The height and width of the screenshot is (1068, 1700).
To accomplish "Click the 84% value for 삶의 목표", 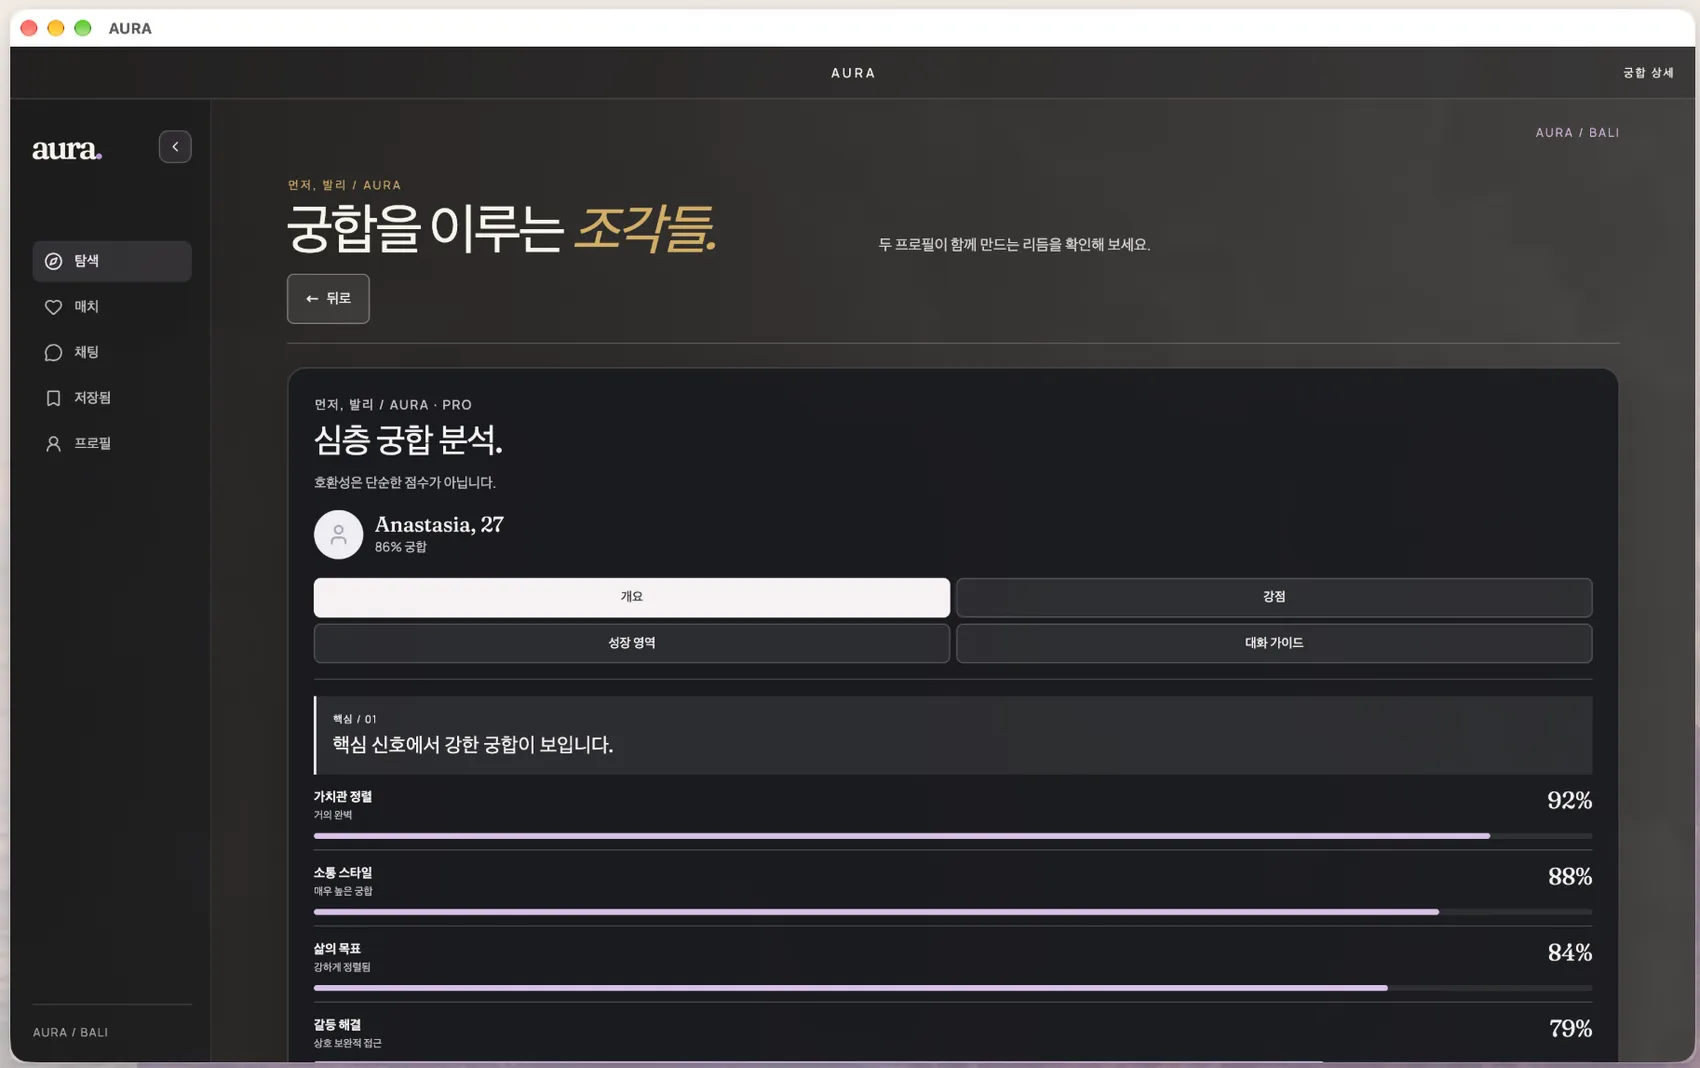I will [1570, 952].
